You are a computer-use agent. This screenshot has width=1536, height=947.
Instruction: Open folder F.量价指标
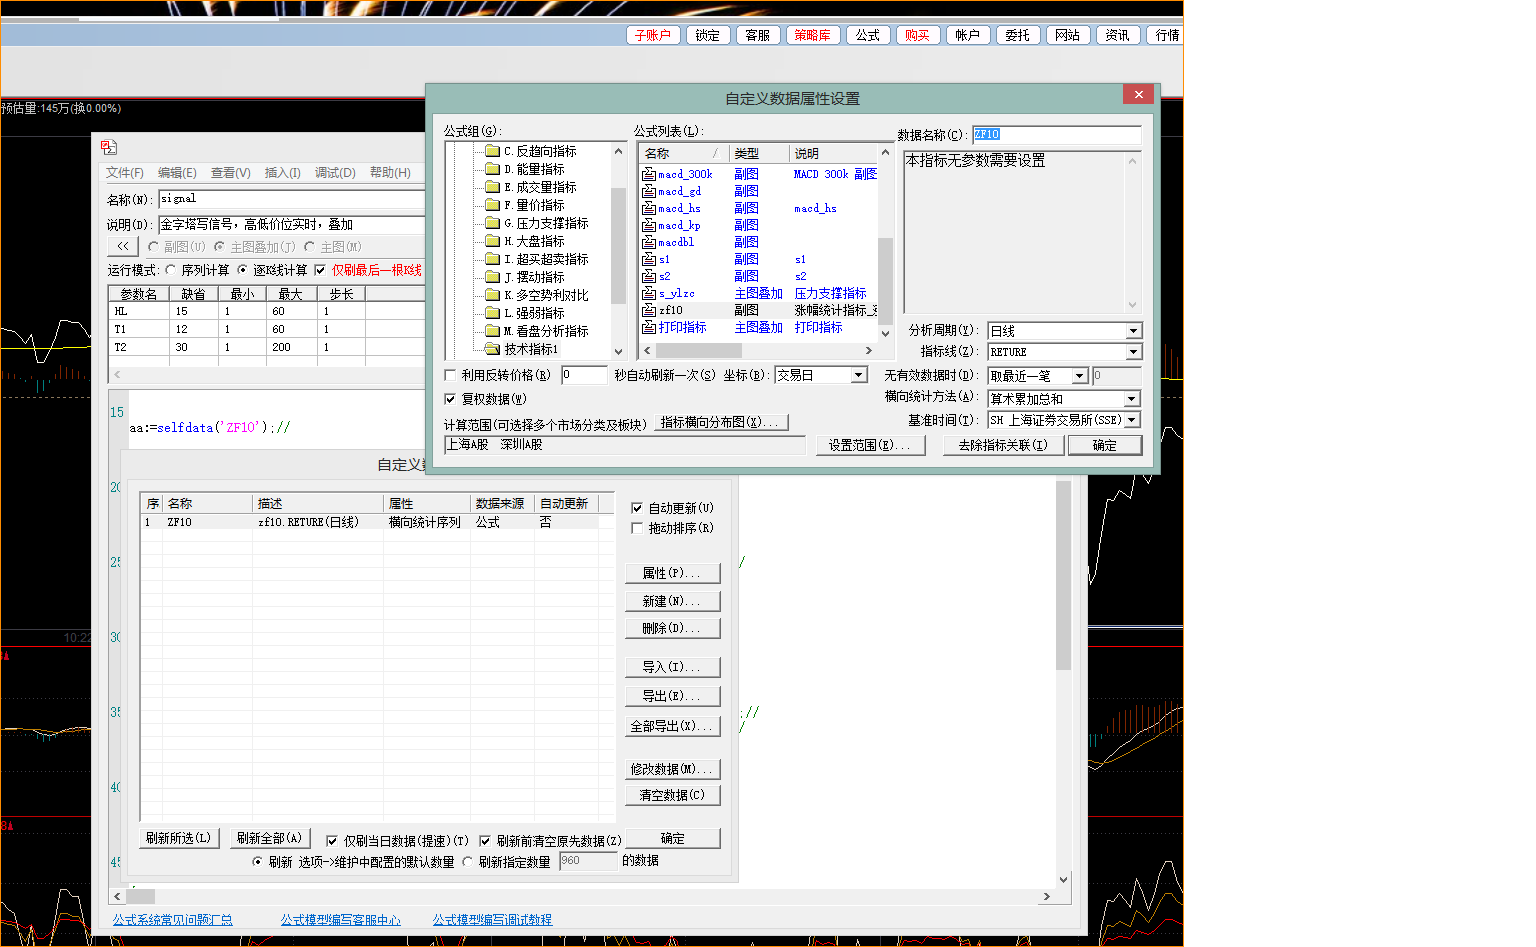pyautogui.click(x=492, y=205)
